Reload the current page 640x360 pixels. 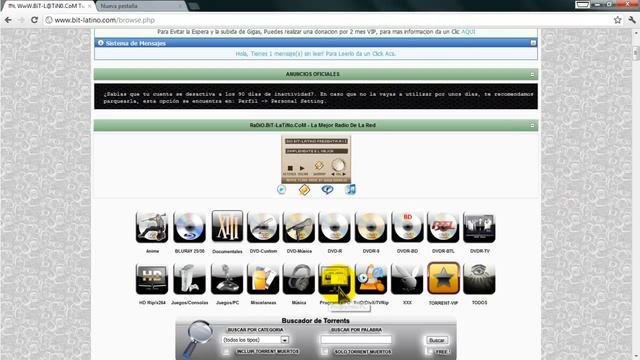click(x=34, y=20)
